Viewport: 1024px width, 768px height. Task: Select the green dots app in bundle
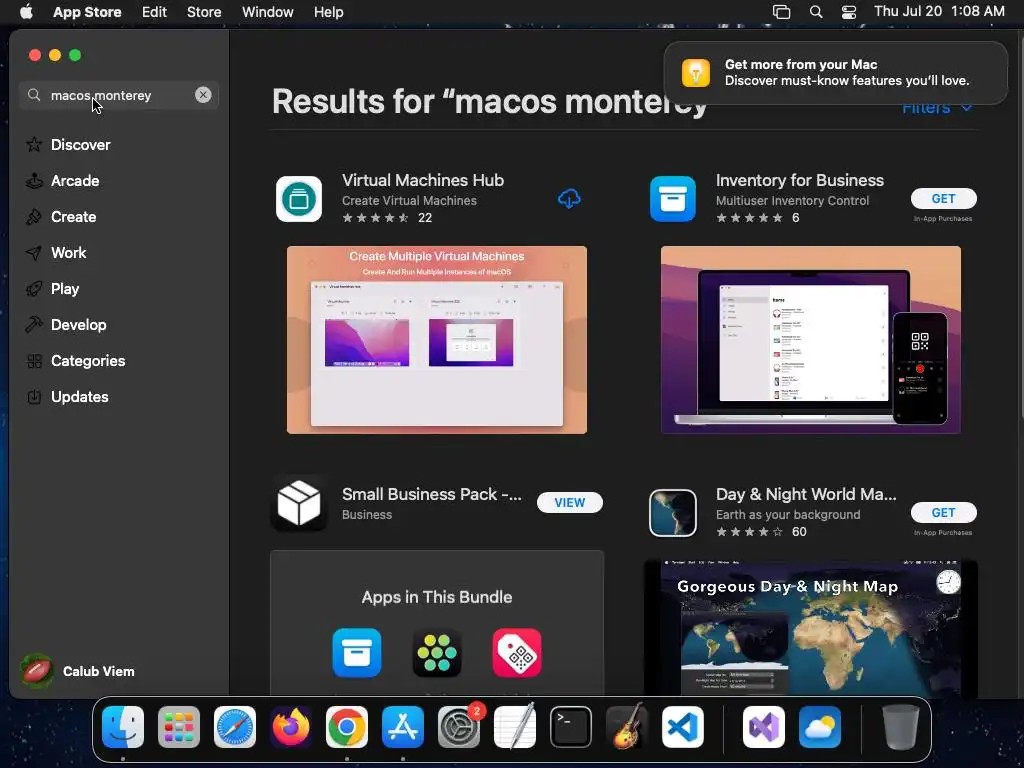click(437, 652)
